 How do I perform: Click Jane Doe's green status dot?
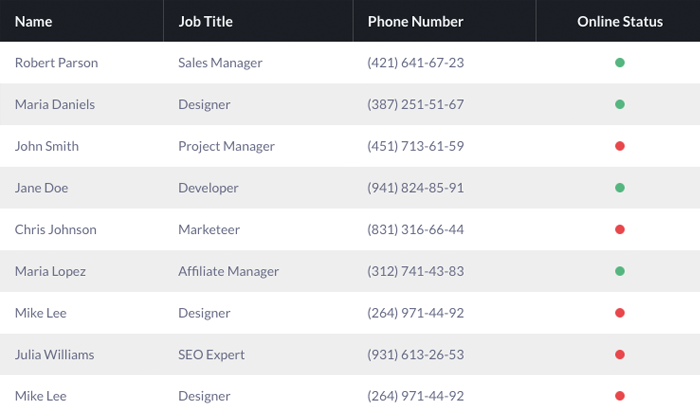620,188
